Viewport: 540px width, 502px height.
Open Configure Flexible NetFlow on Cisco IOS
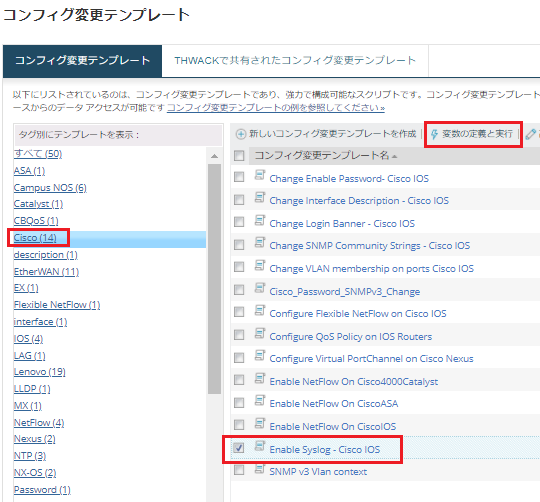[x=357, y=314]
